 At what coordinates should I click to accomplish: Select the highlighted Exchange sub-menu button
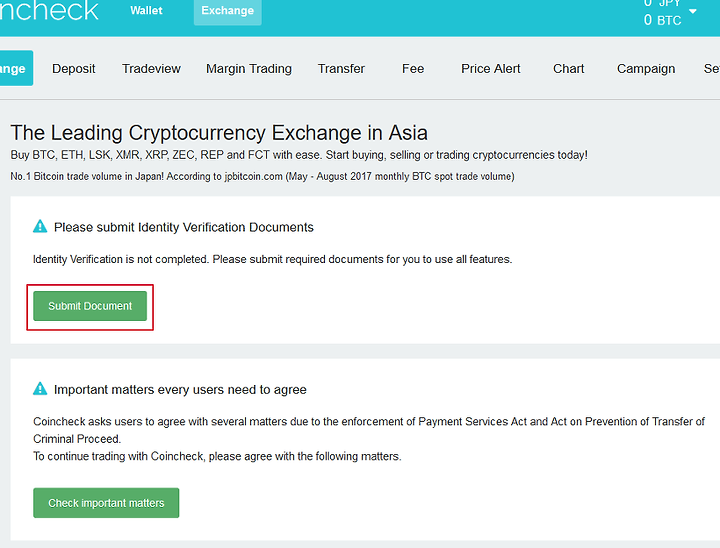[x=14, y=68]
